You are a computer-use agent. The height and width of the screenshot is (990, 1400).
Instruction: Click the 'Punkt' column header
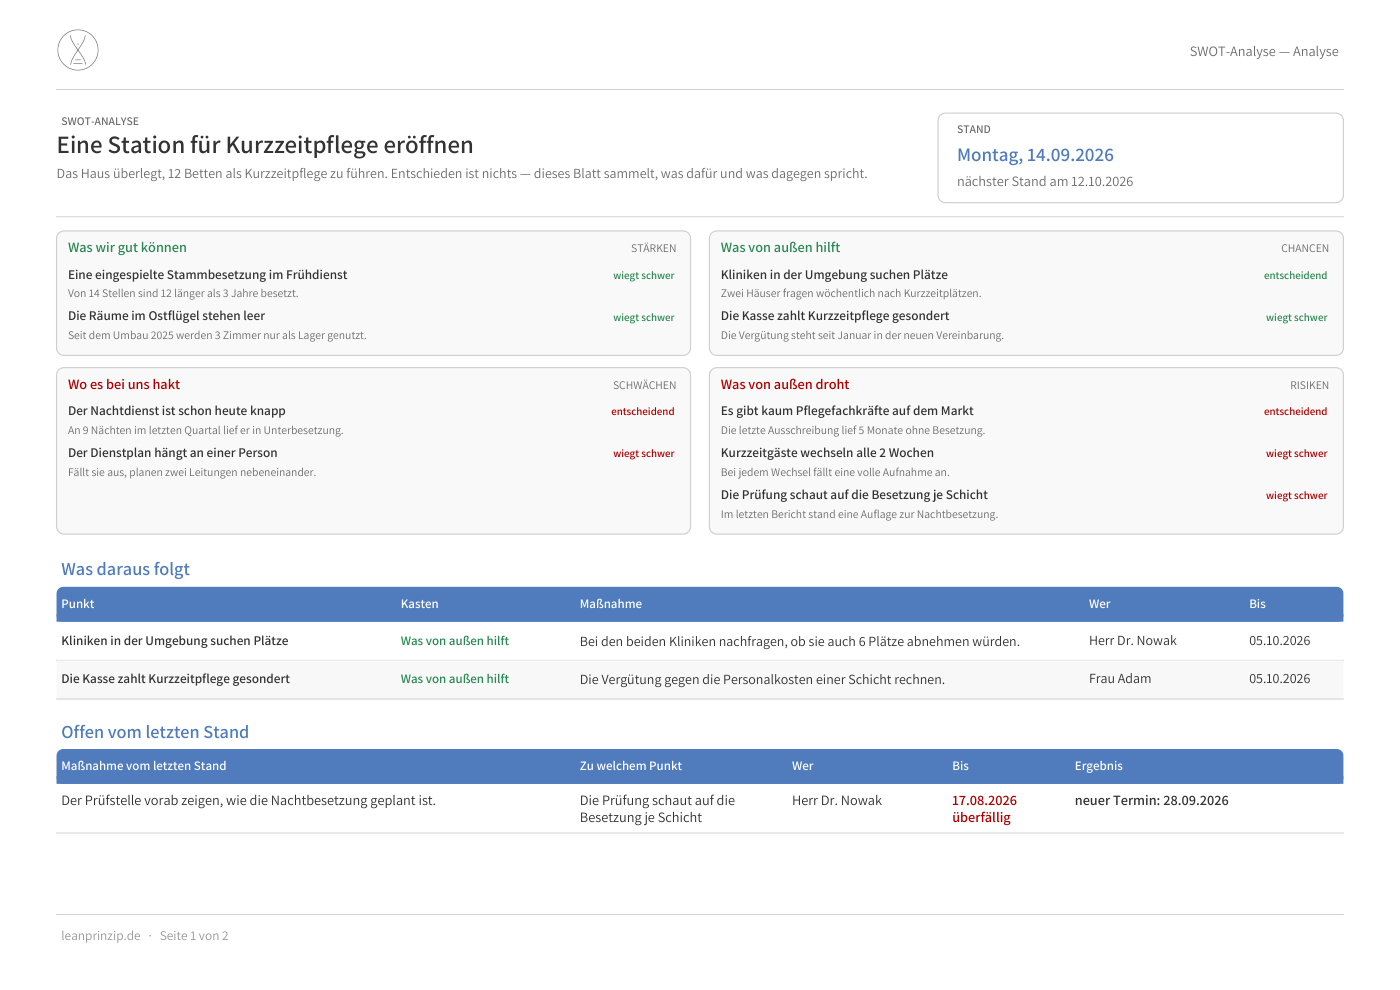coord(78,604)
